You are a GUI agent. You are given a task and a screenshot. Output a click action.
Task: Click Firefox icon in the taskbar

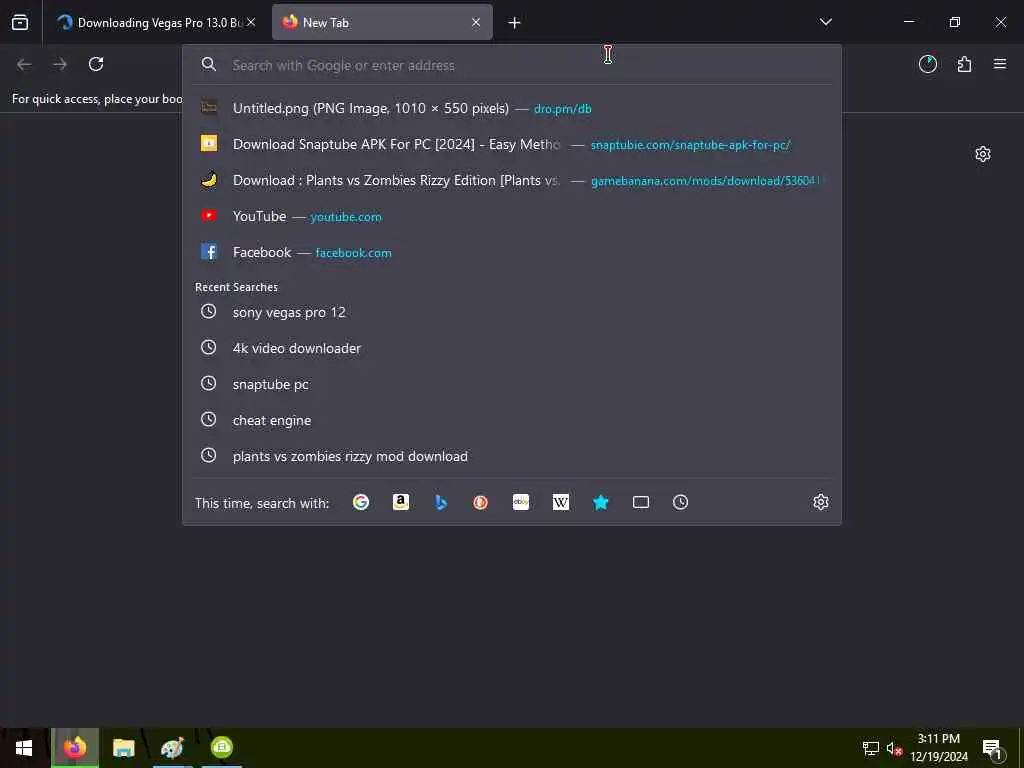(x=75, y=748)
